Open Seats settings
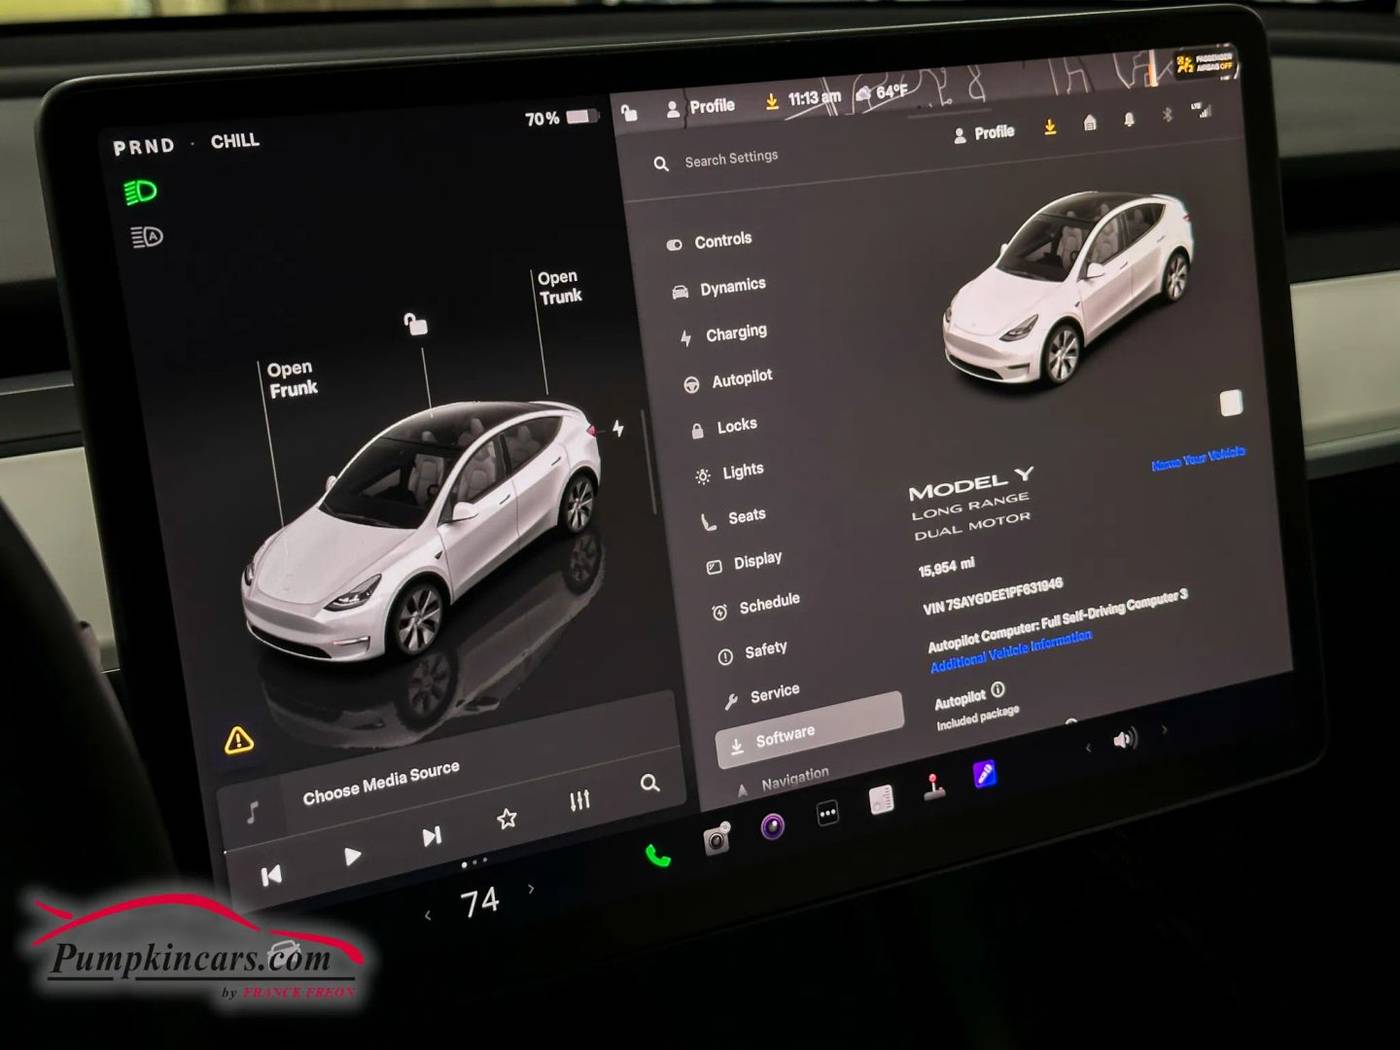This screenshot has width=1400, height=1050. (734, 518)
